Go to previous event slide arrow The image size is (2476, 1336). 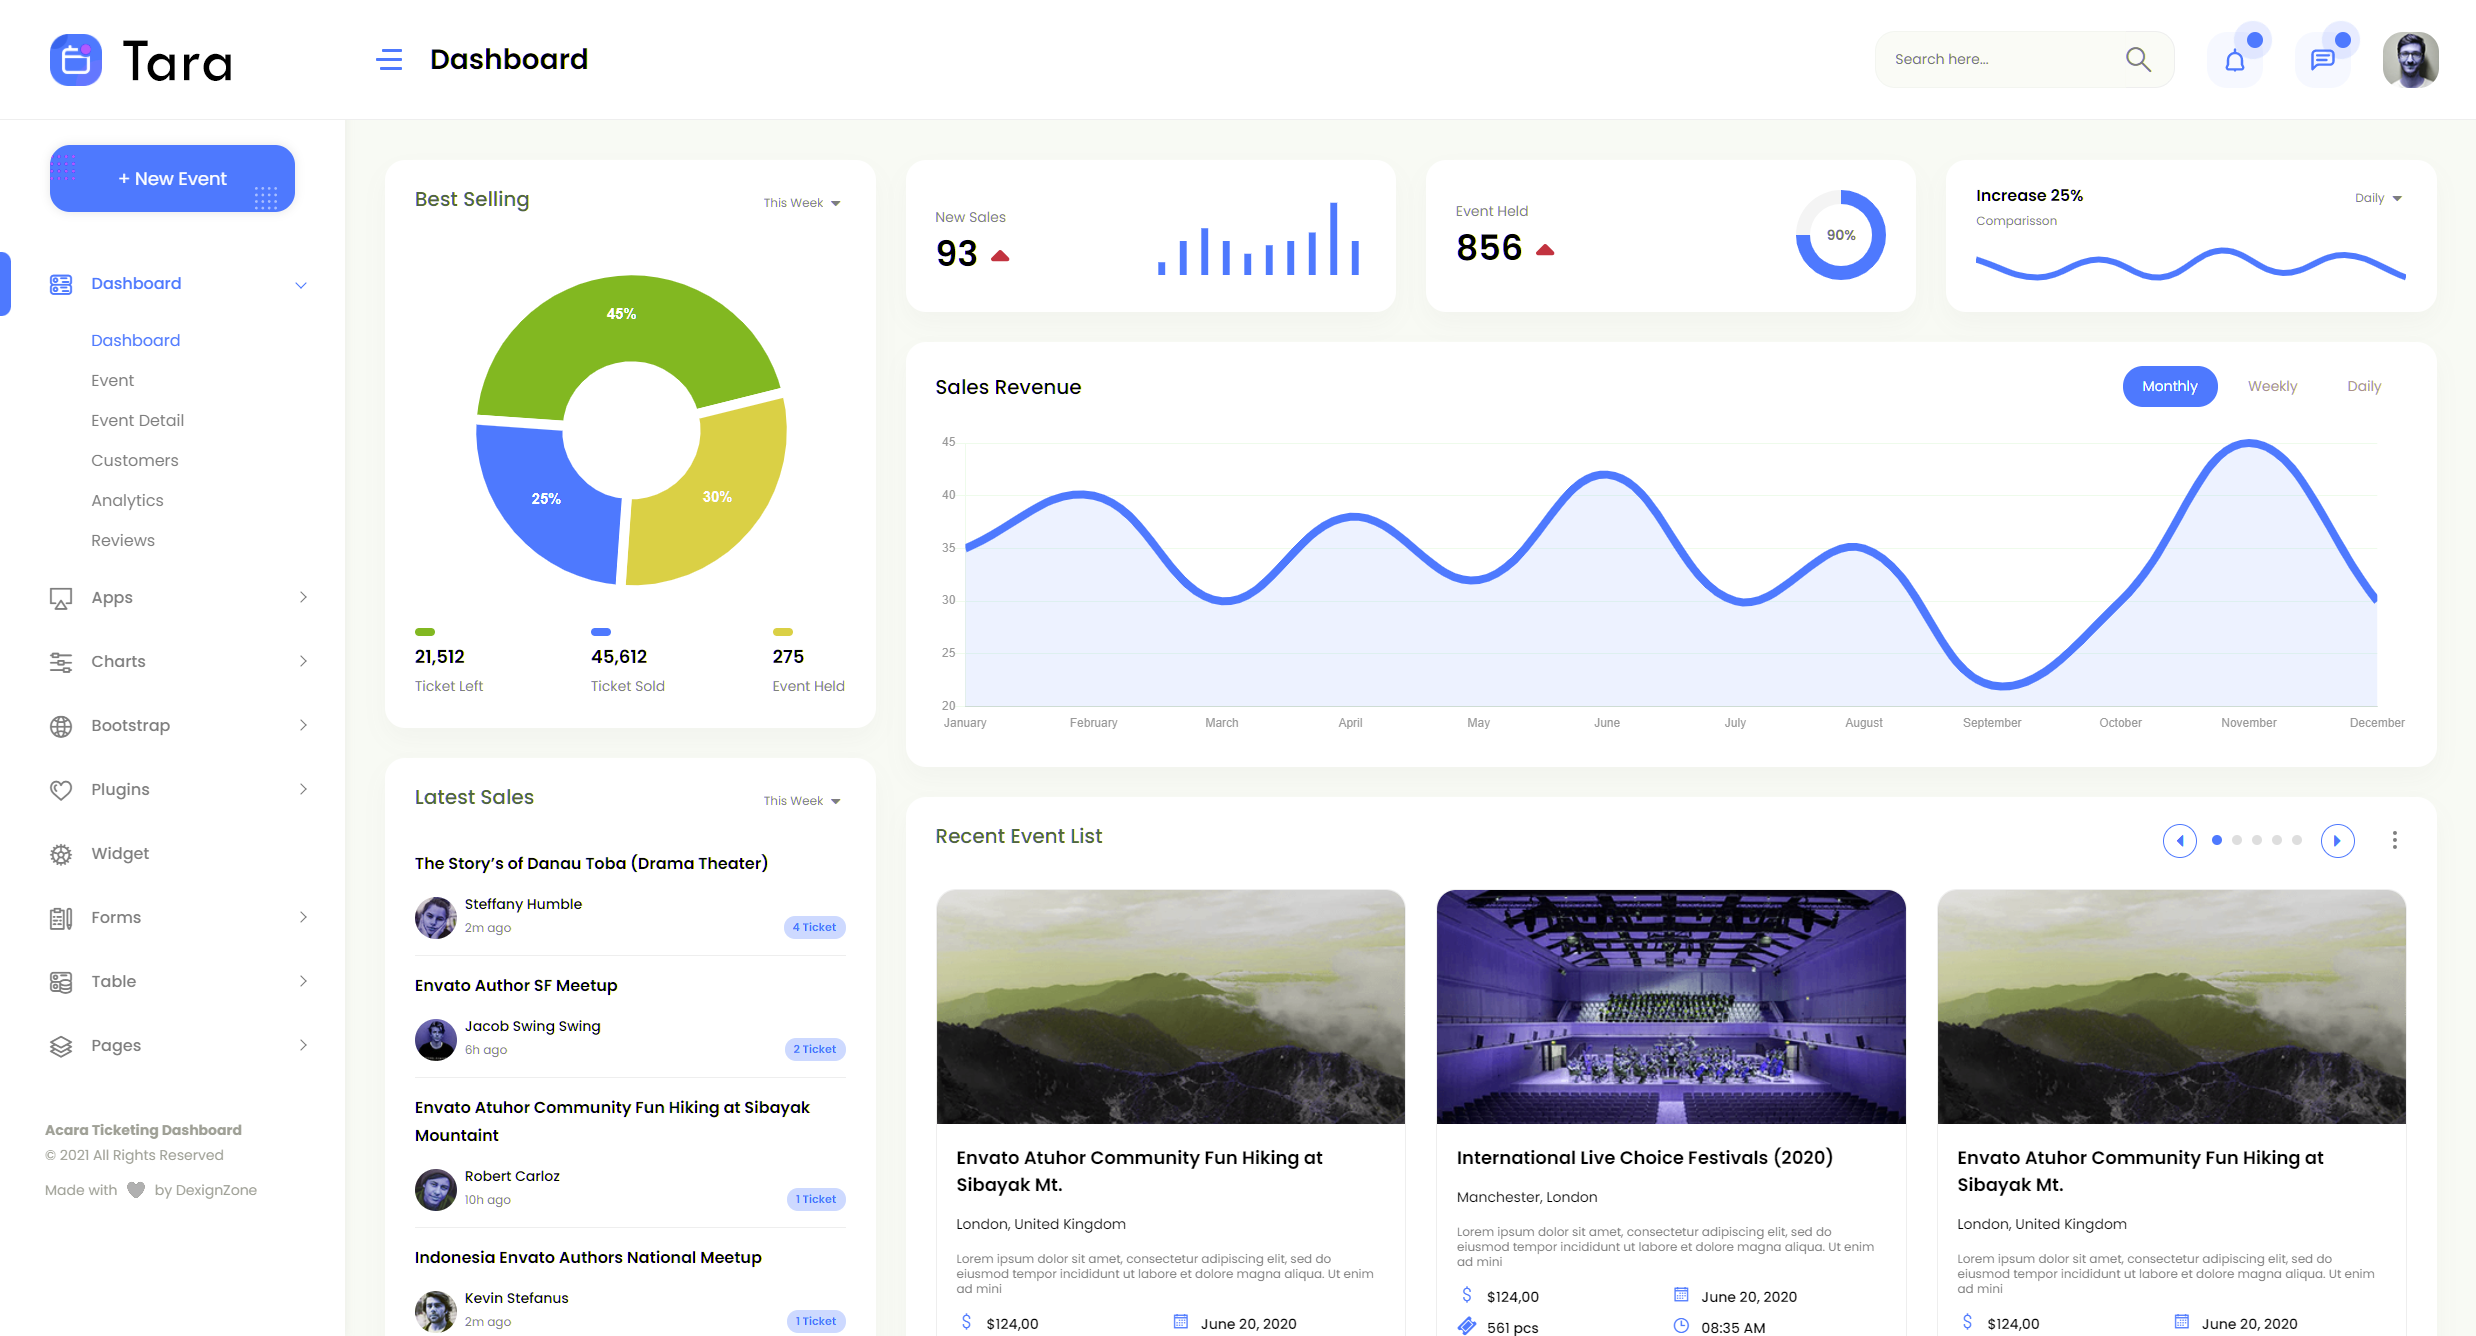[x=2180, y=841]
